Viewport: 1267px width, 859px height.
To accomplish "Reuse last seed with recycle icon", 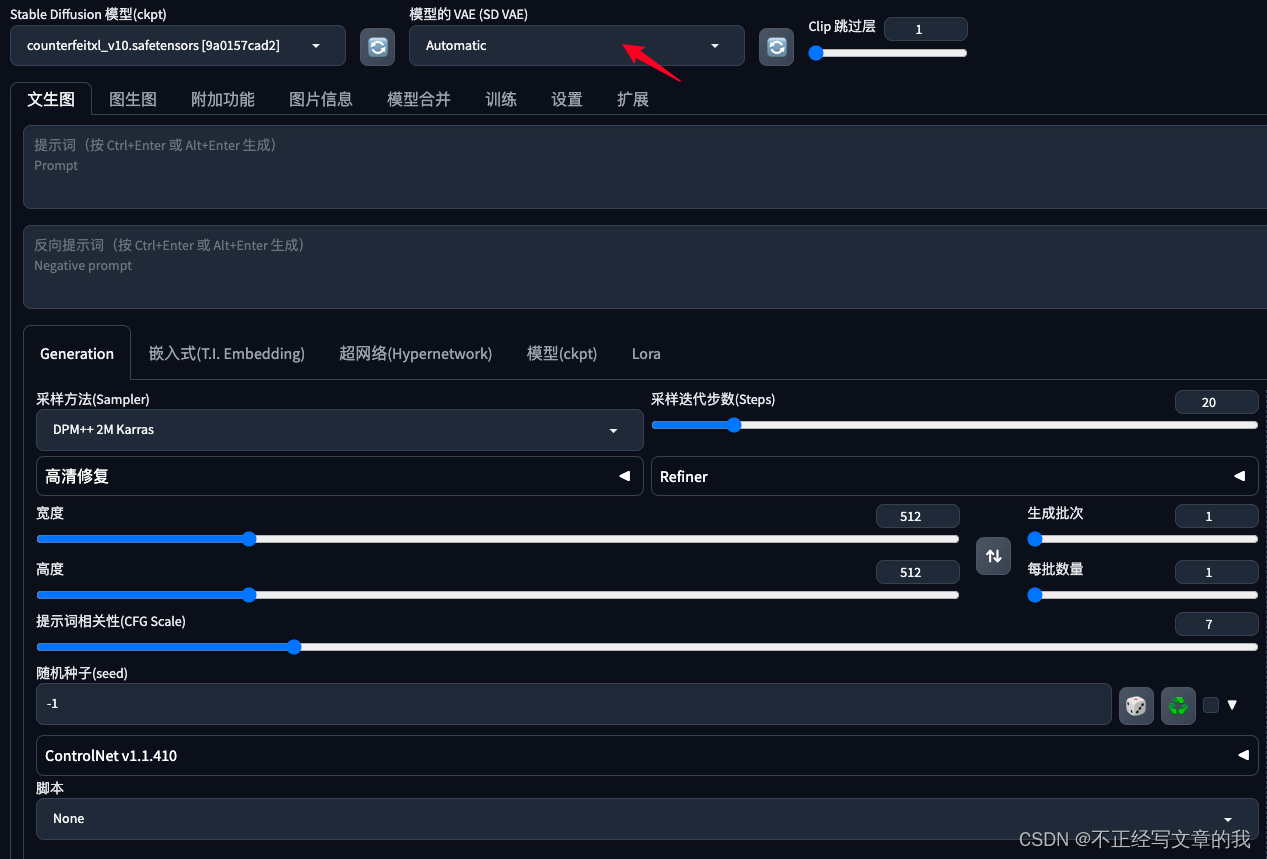I will point(1178,705).
